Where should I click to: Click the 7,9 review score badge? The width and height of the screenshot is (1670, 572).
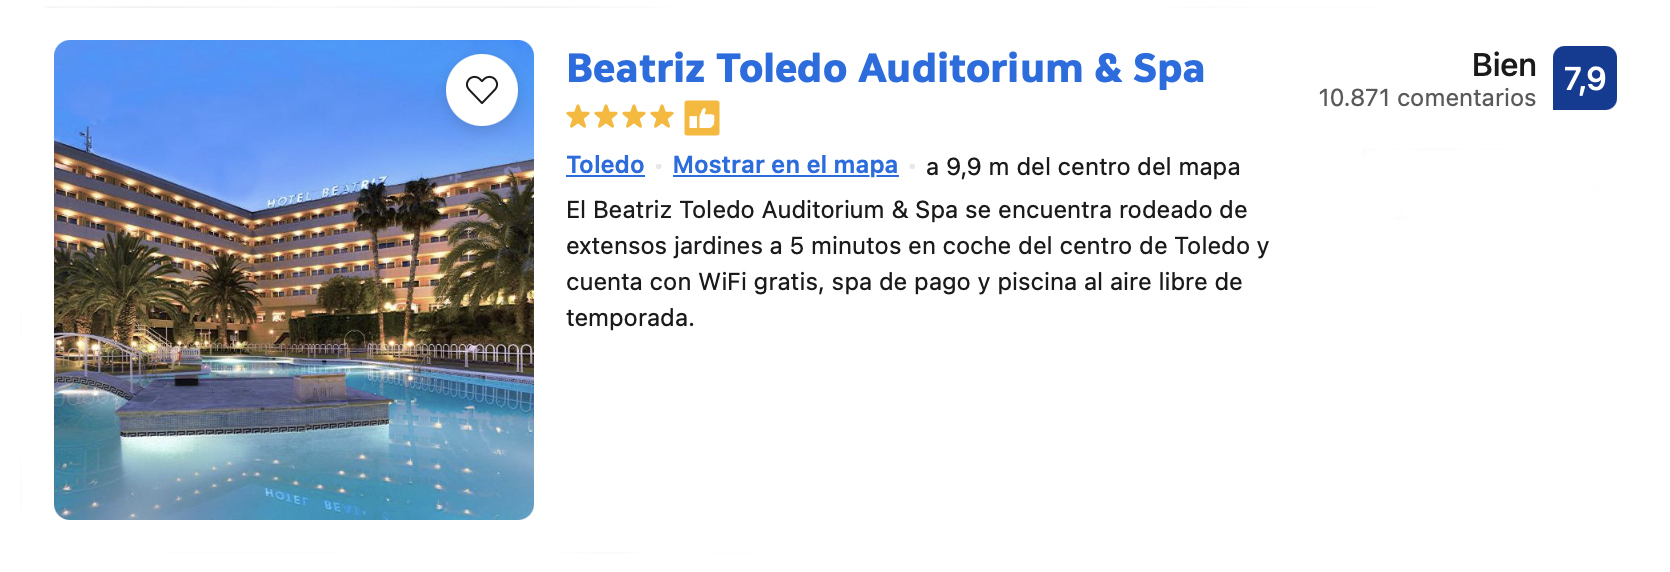(x=1584, y=78)
